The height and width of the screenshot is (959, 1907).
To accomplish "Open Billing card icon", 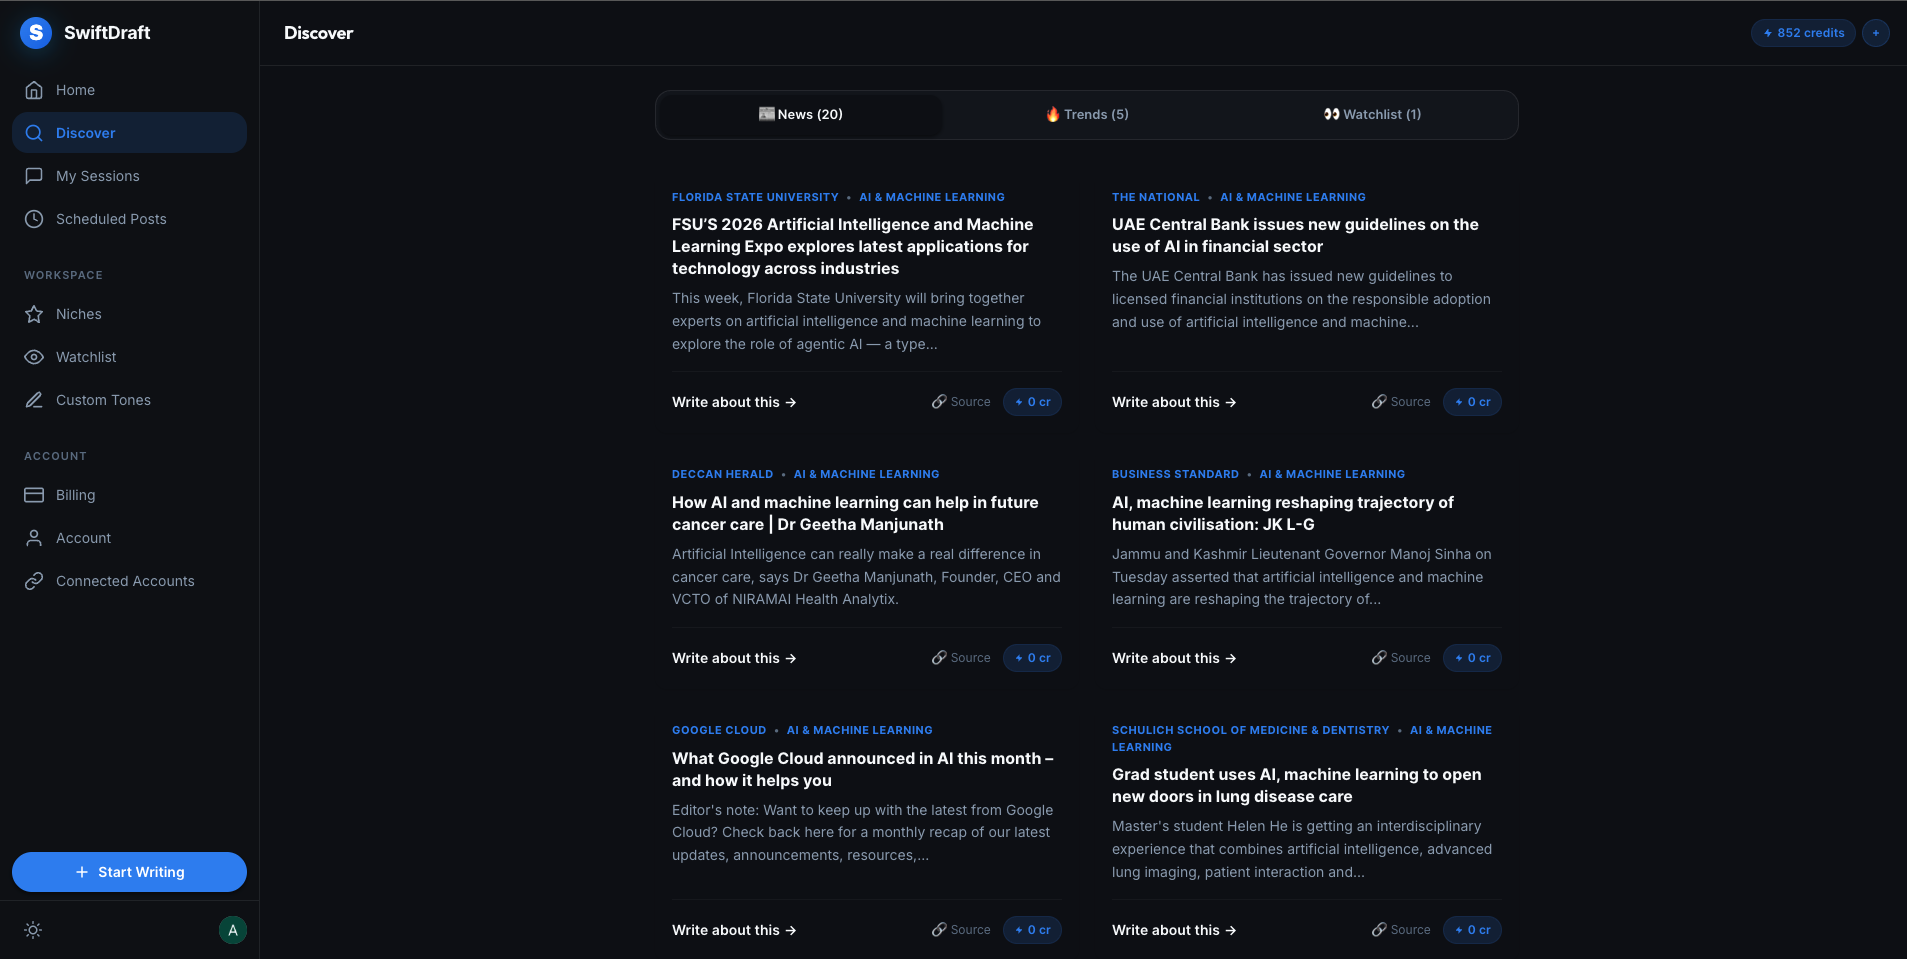I will [x=34, y=494].
